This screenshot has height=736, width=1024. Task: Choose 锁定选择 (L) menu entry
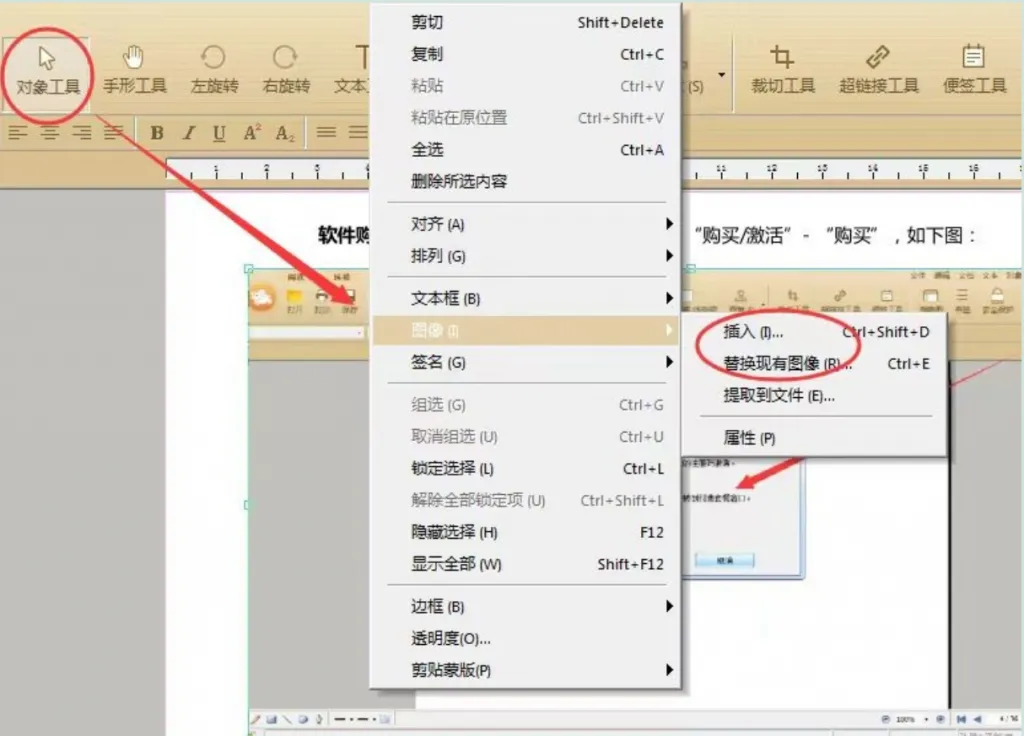526,468
